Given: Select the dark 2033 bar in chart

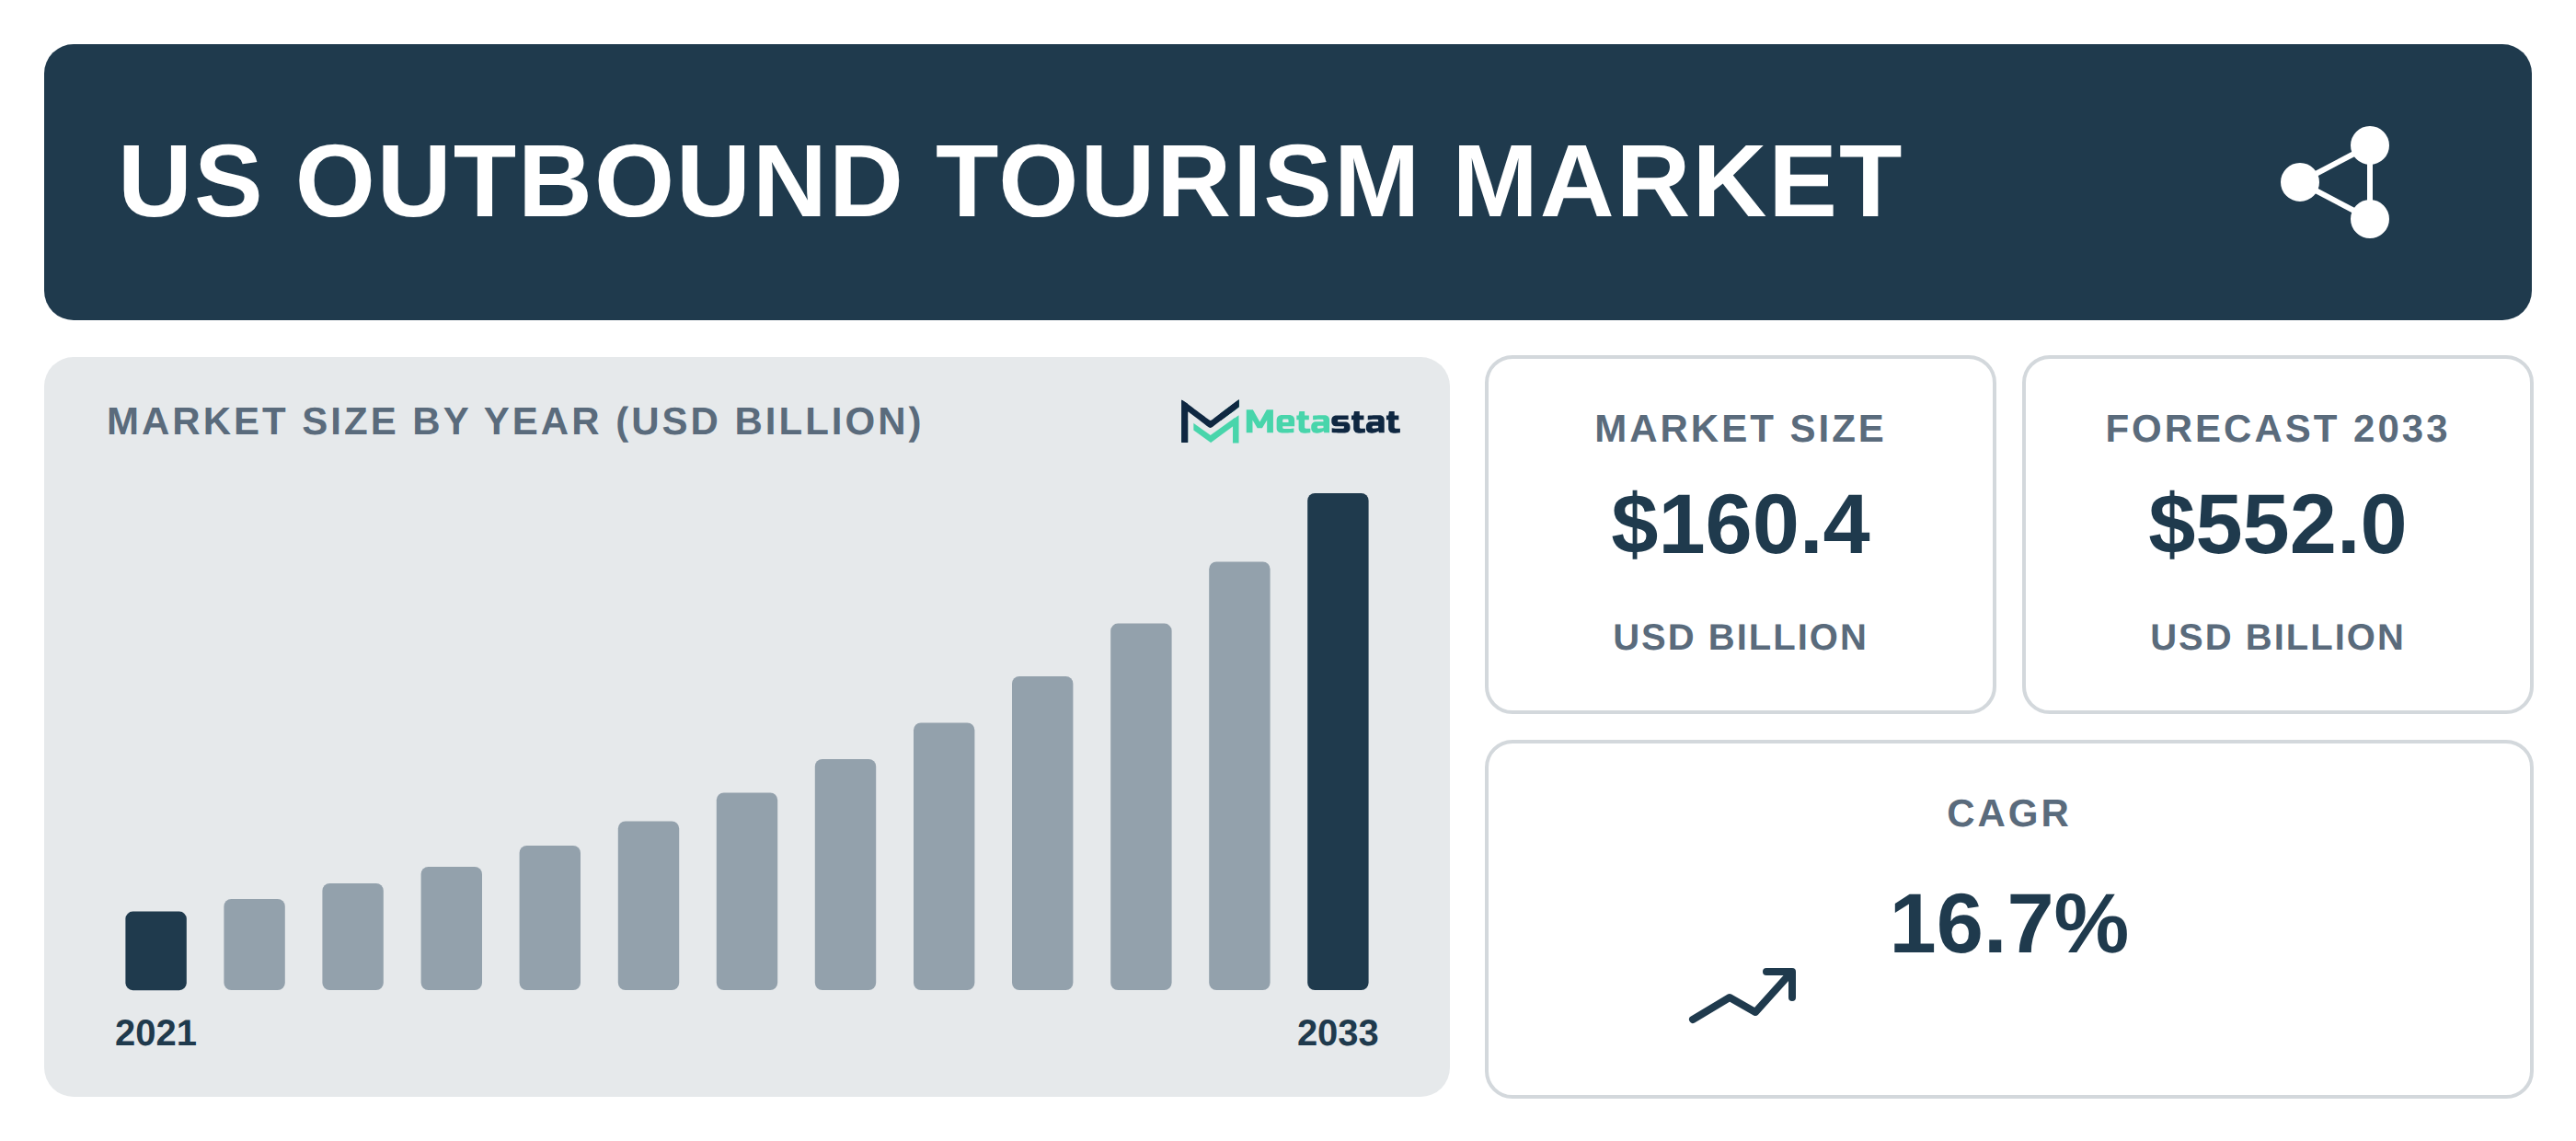Looking at the screenshot, I should coord(1338,741).
